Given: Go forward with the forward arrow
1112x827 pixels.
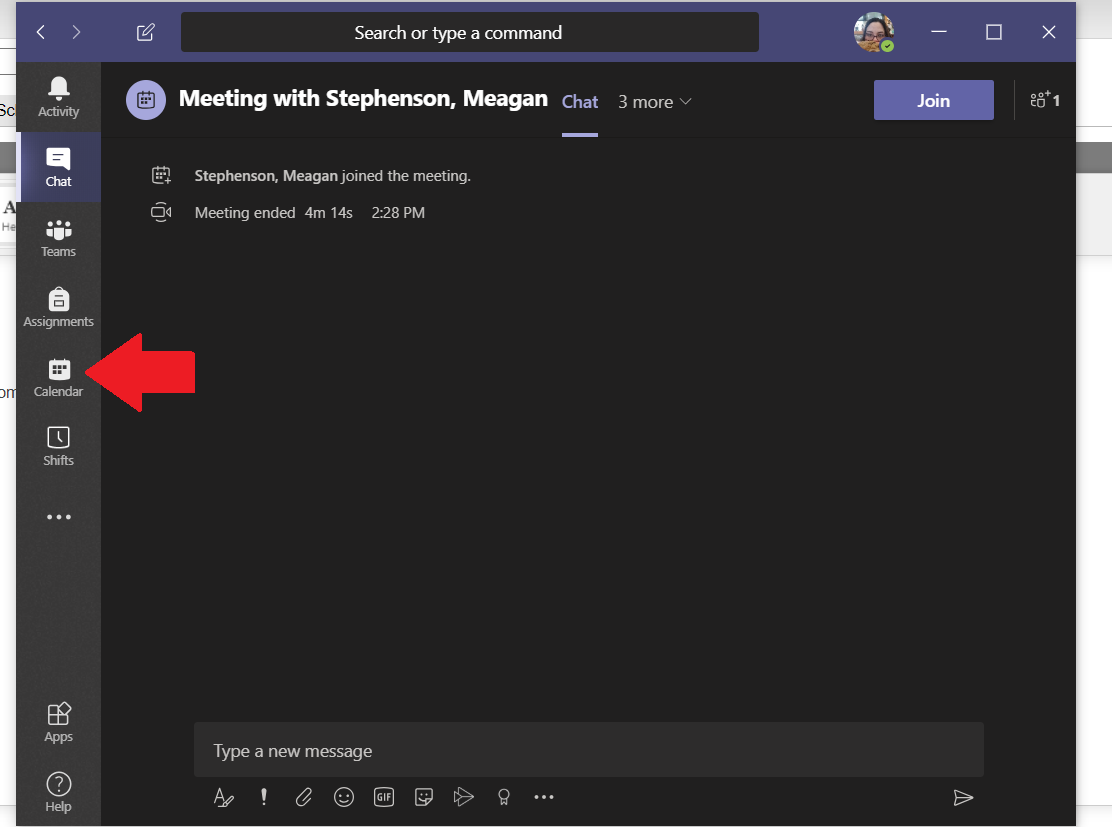Looking at the screenshot, I should click(76, 32).
